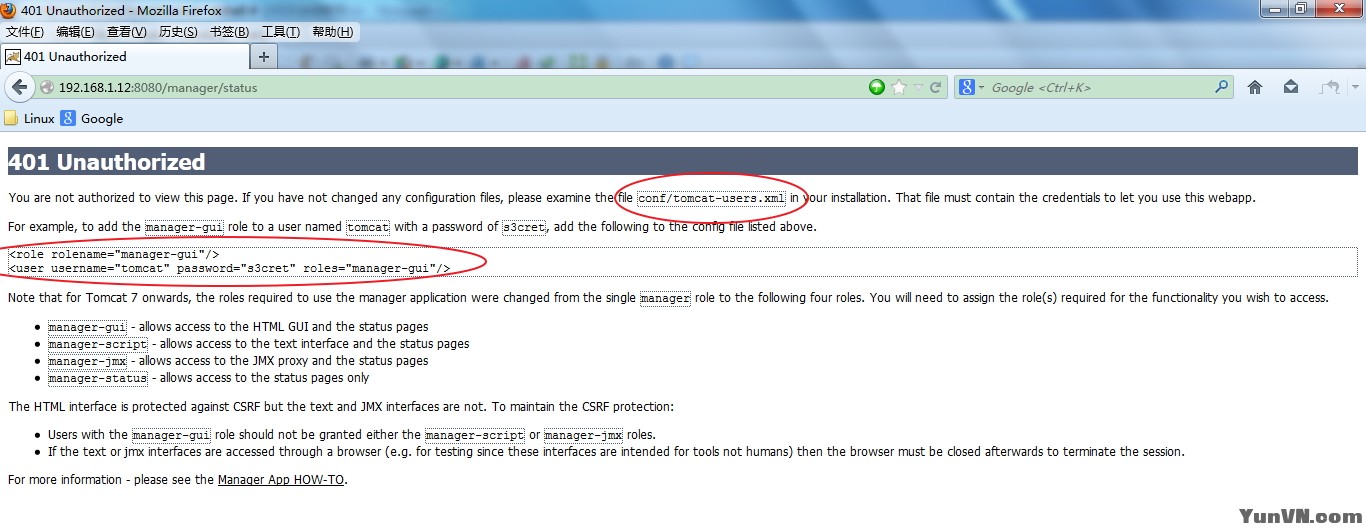Open the Google bookmark
The height and width of the screenshot is (529, 1366).
click(92, 118)
